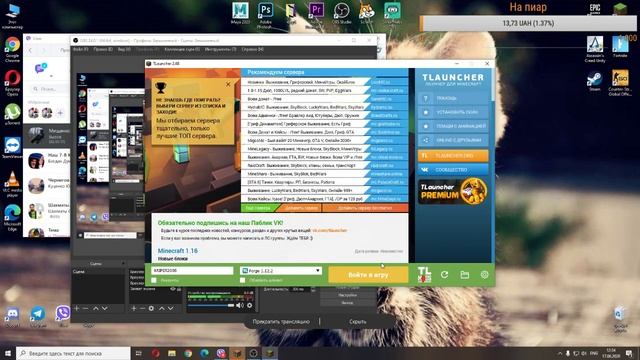Click Скрыть in the sharing bar
The image size is (640, 360).
(357, 322)
